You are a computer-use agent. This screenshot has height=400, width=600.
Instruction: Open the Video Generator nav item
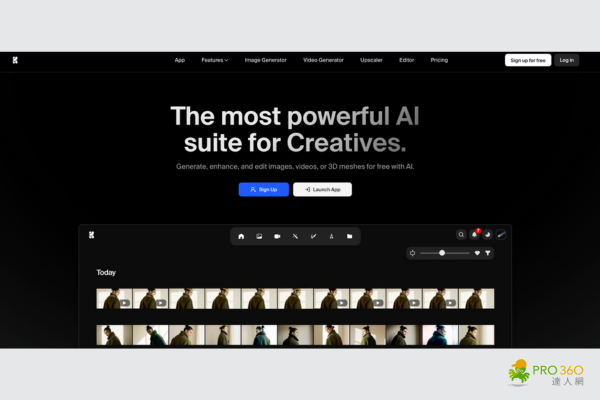323,60
